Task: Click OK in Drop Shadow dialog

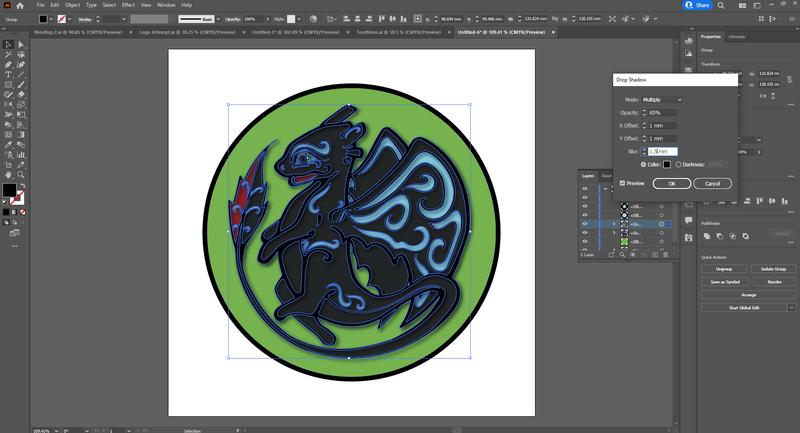Action: (x=671, y=183)
